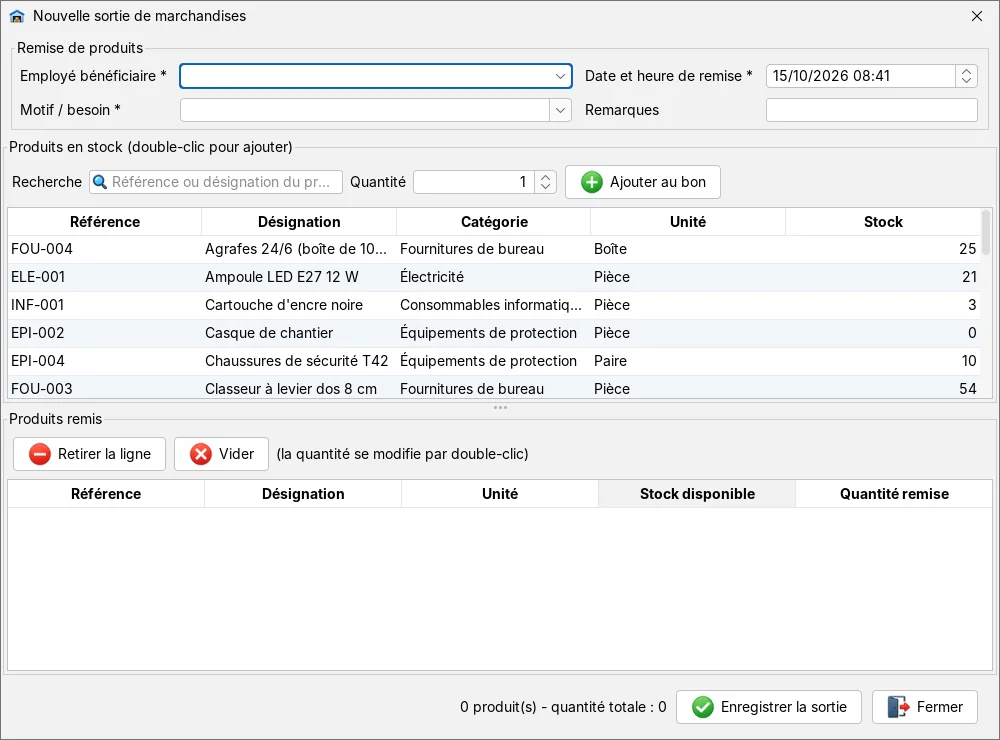Click the Classeur à levier dos 8 cm cell
This screenshot has width=1000, height=740.
click(299, 388)
